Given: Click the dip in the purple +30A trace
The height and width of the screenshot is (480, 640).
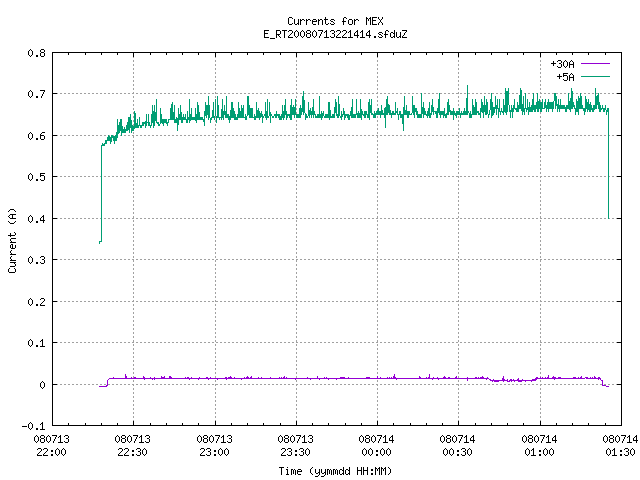Looking at the screenshot, I should 512,380.
